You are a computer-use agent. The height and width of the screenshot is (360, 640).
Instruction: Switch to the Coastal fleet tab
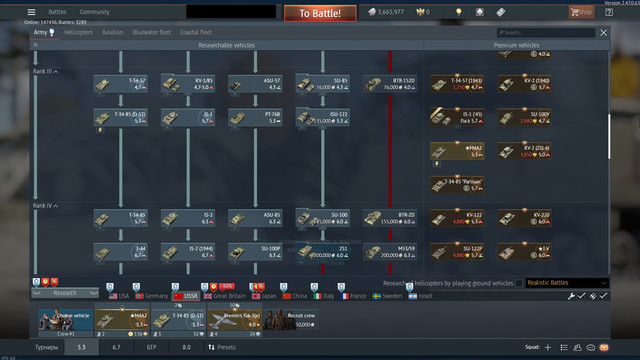pos(196,32)
